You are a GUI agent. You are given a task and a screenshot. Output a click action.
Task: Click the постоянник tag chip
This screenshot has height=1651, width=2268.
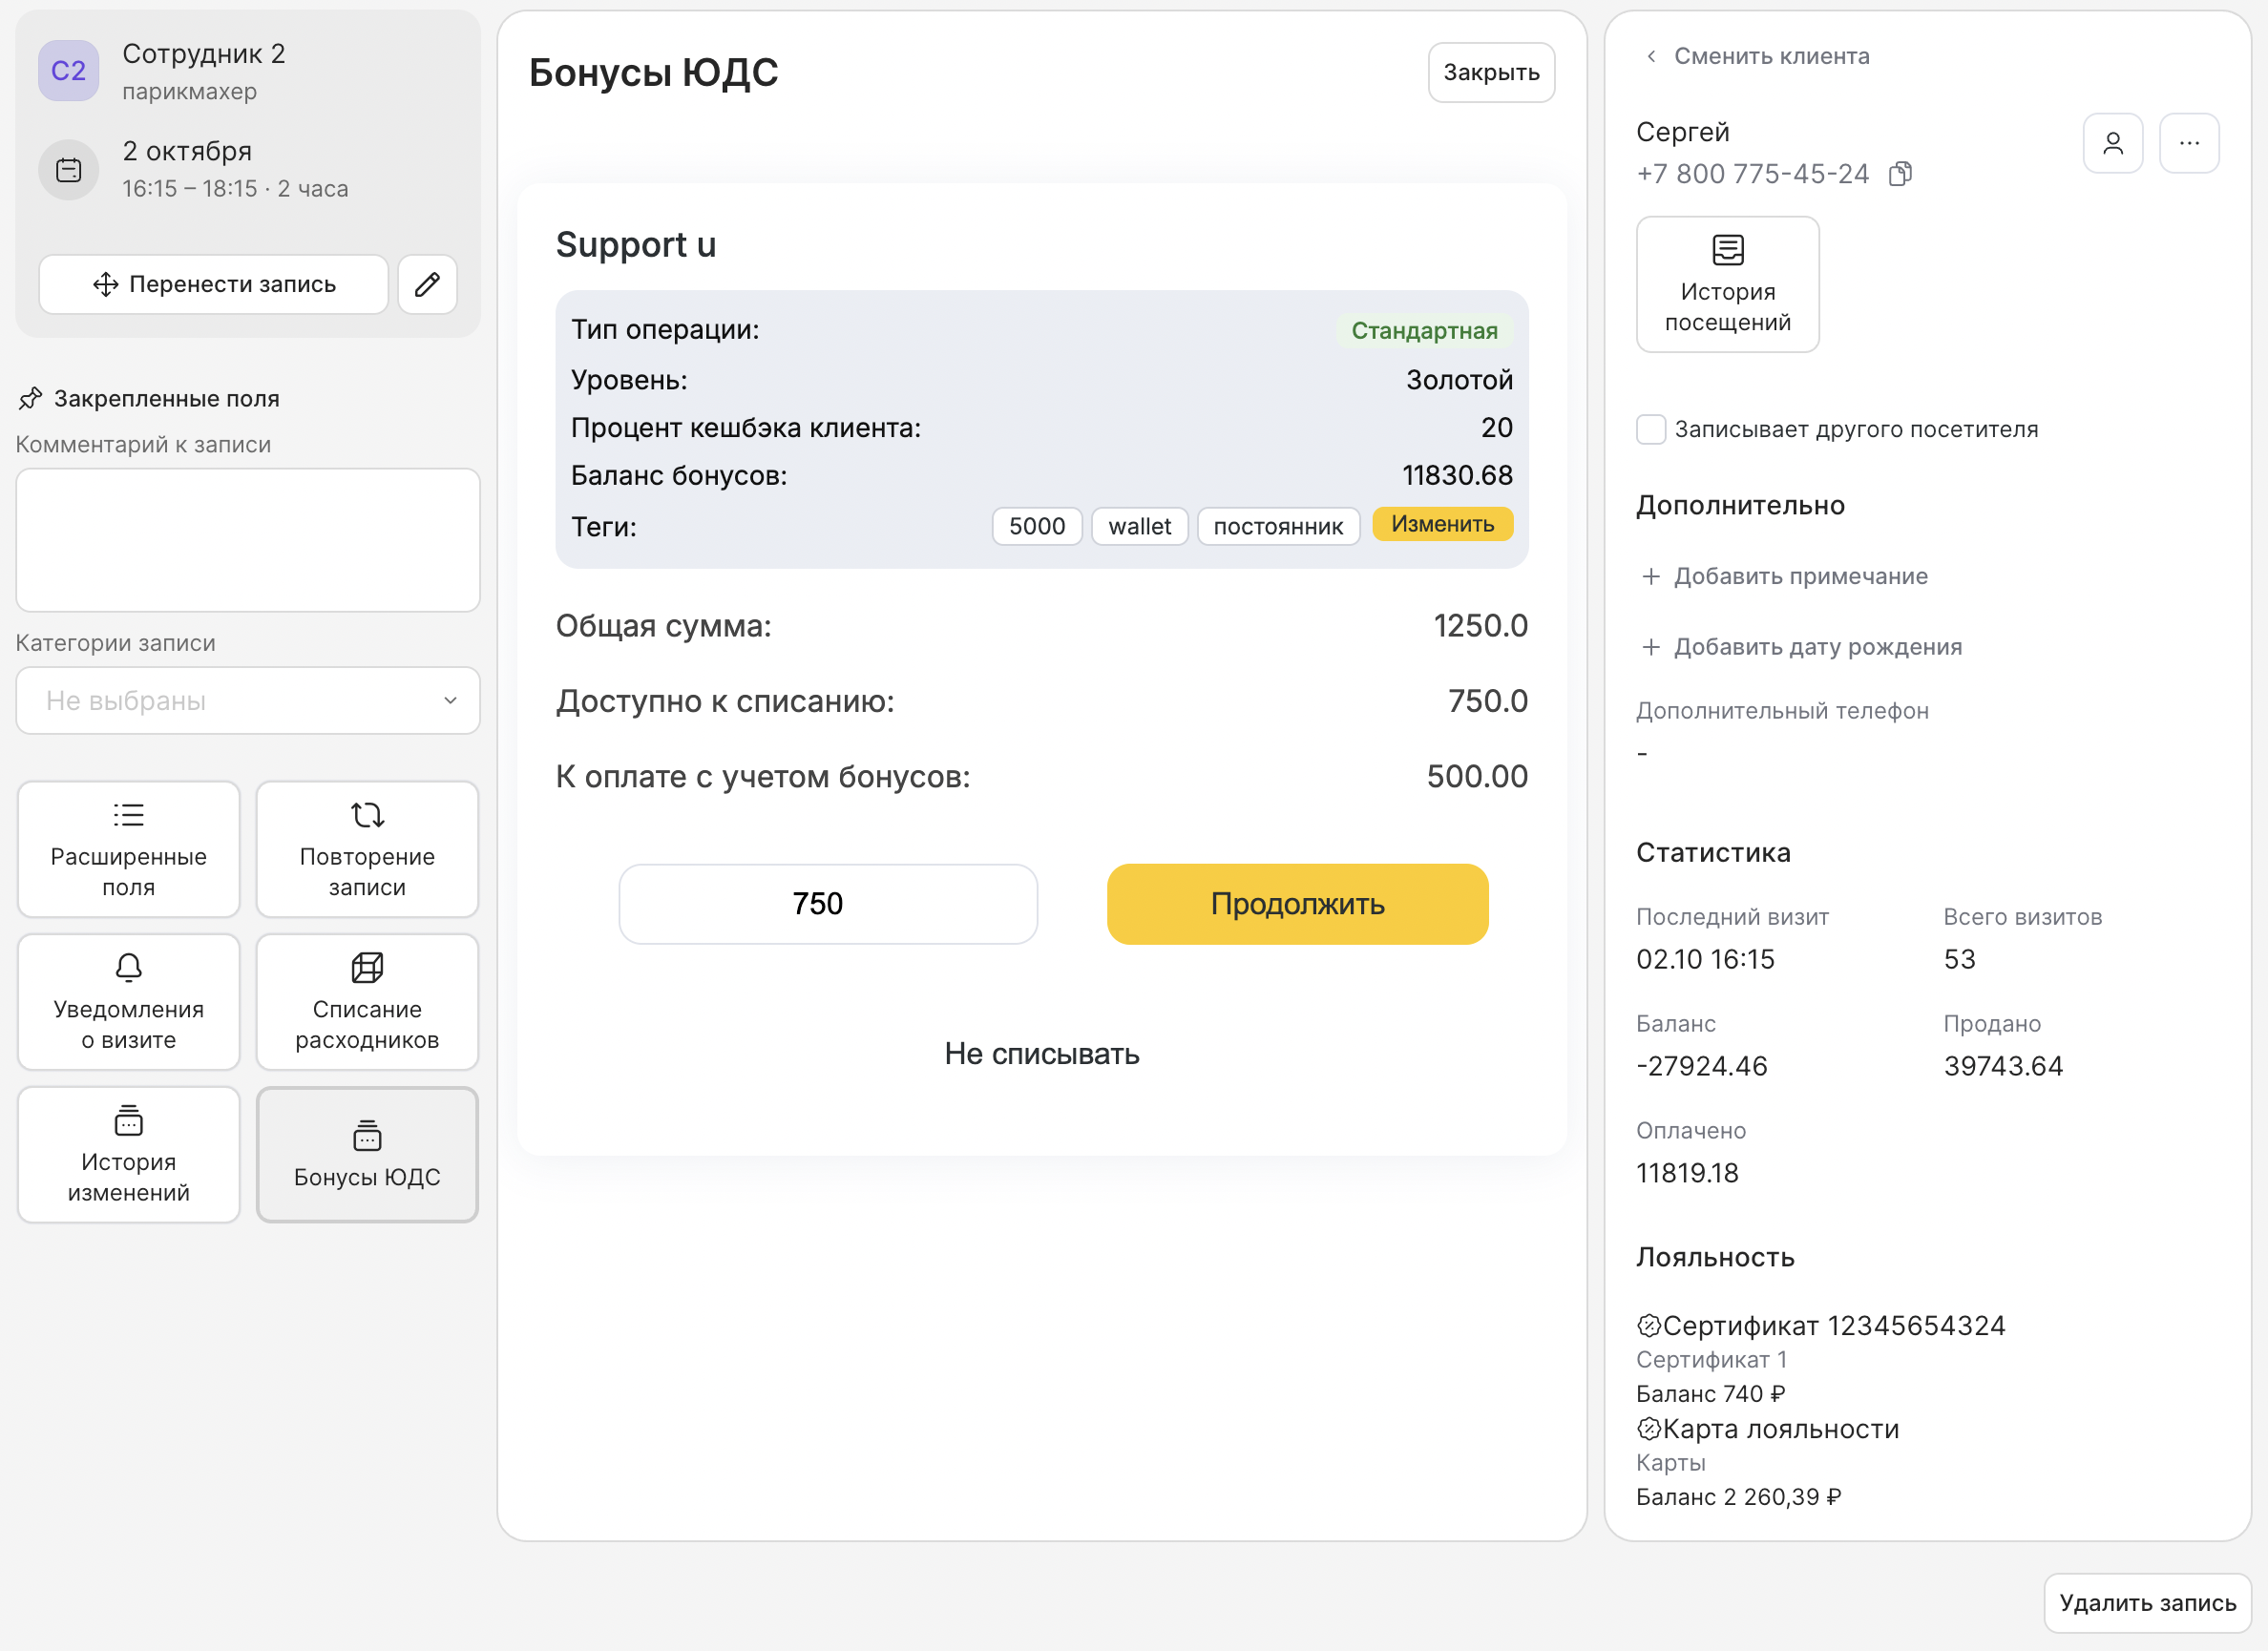tap(1278, 526)
